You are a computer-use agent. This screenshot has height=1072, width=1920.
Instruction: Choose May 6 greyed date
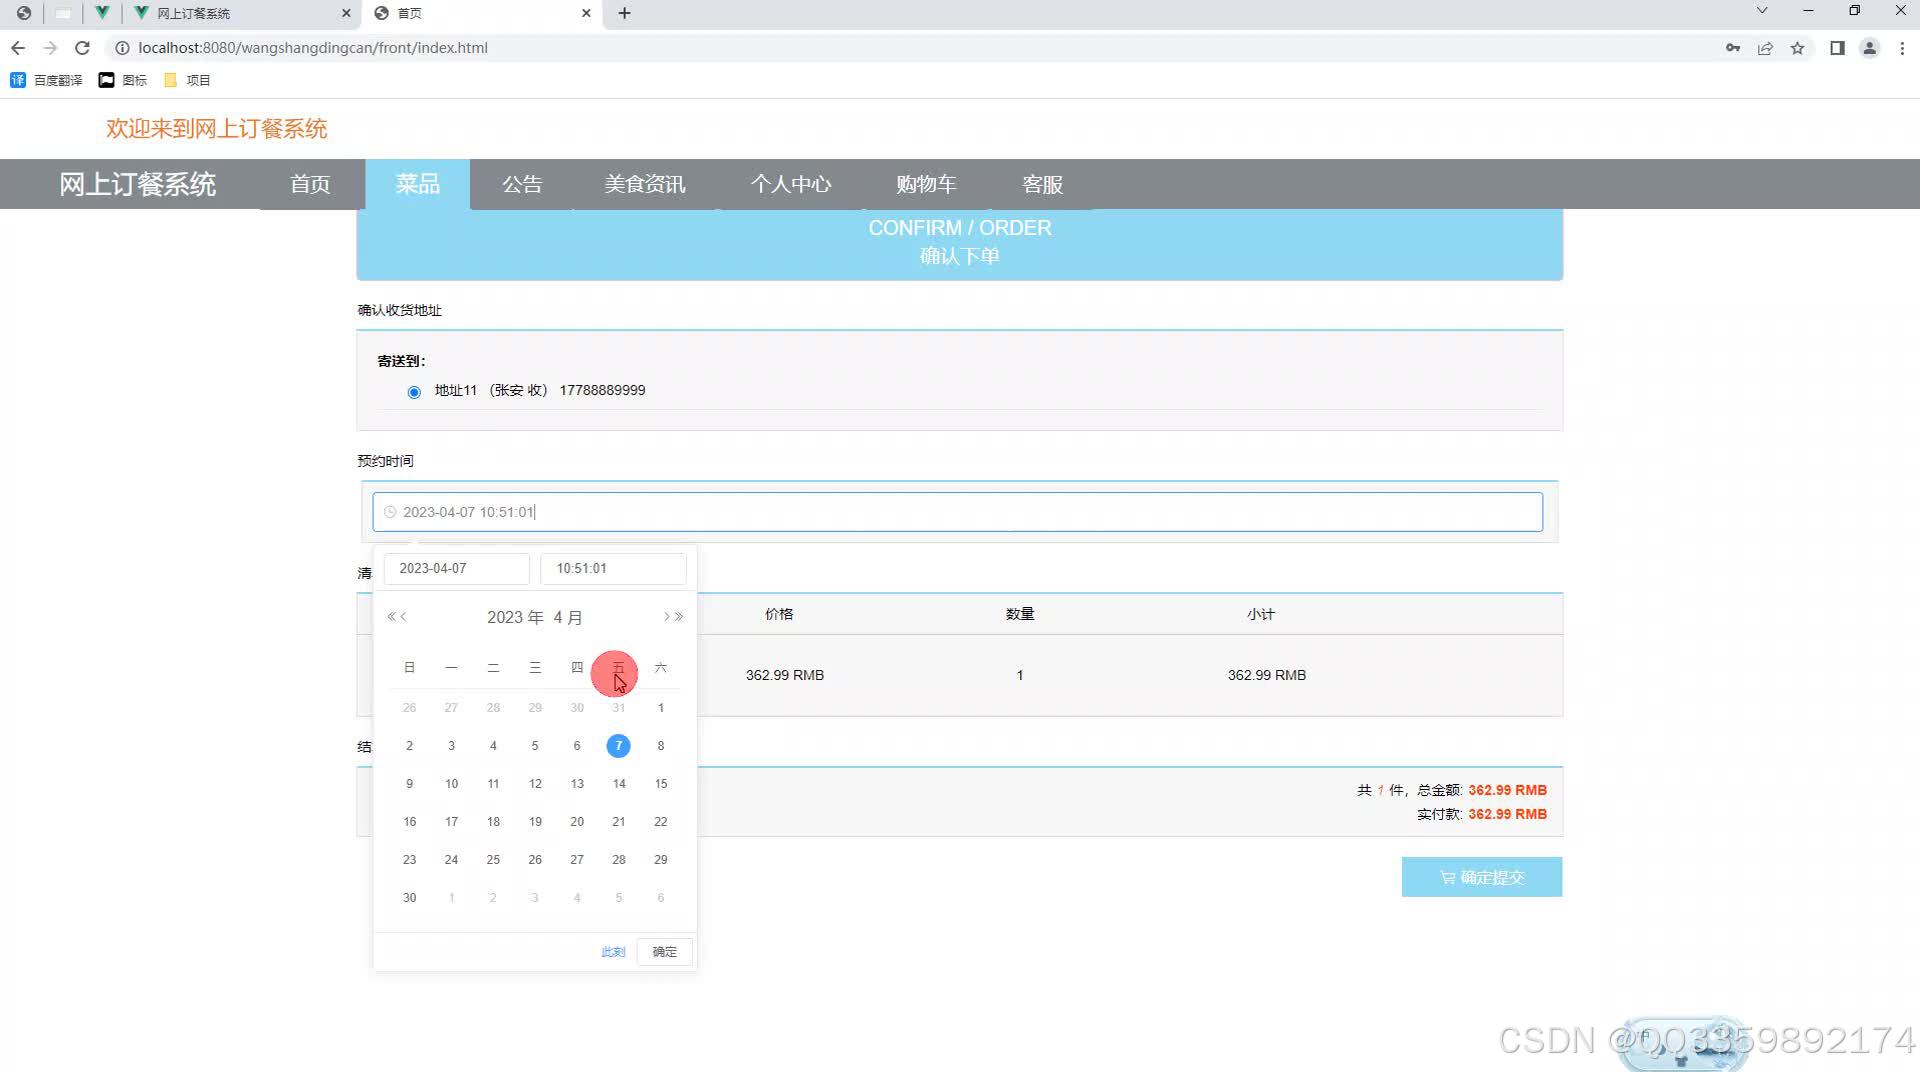(x=661, y=898)
